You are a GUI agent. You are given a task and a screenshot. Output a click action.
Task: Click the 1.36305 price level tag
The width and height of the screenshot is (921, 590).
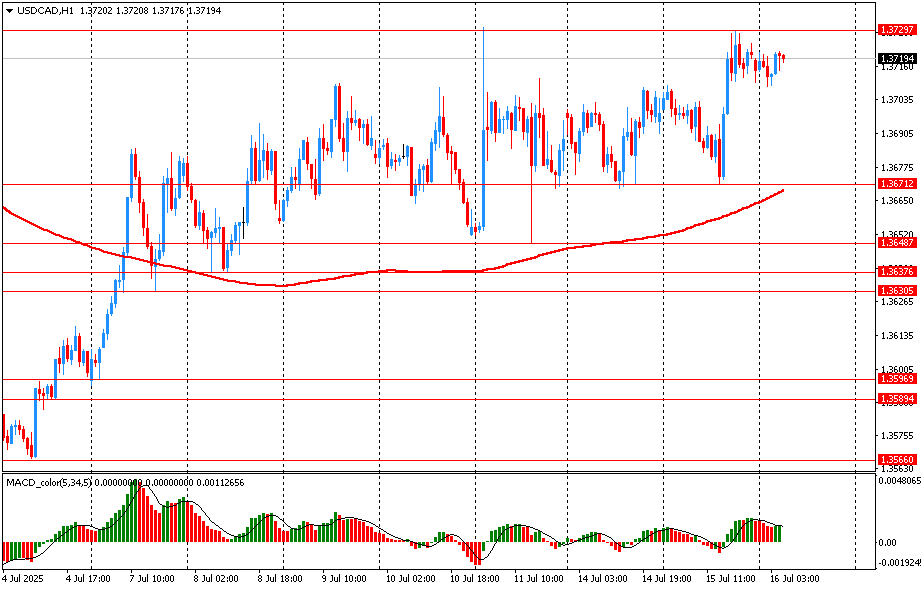click(x=897, y=291)
